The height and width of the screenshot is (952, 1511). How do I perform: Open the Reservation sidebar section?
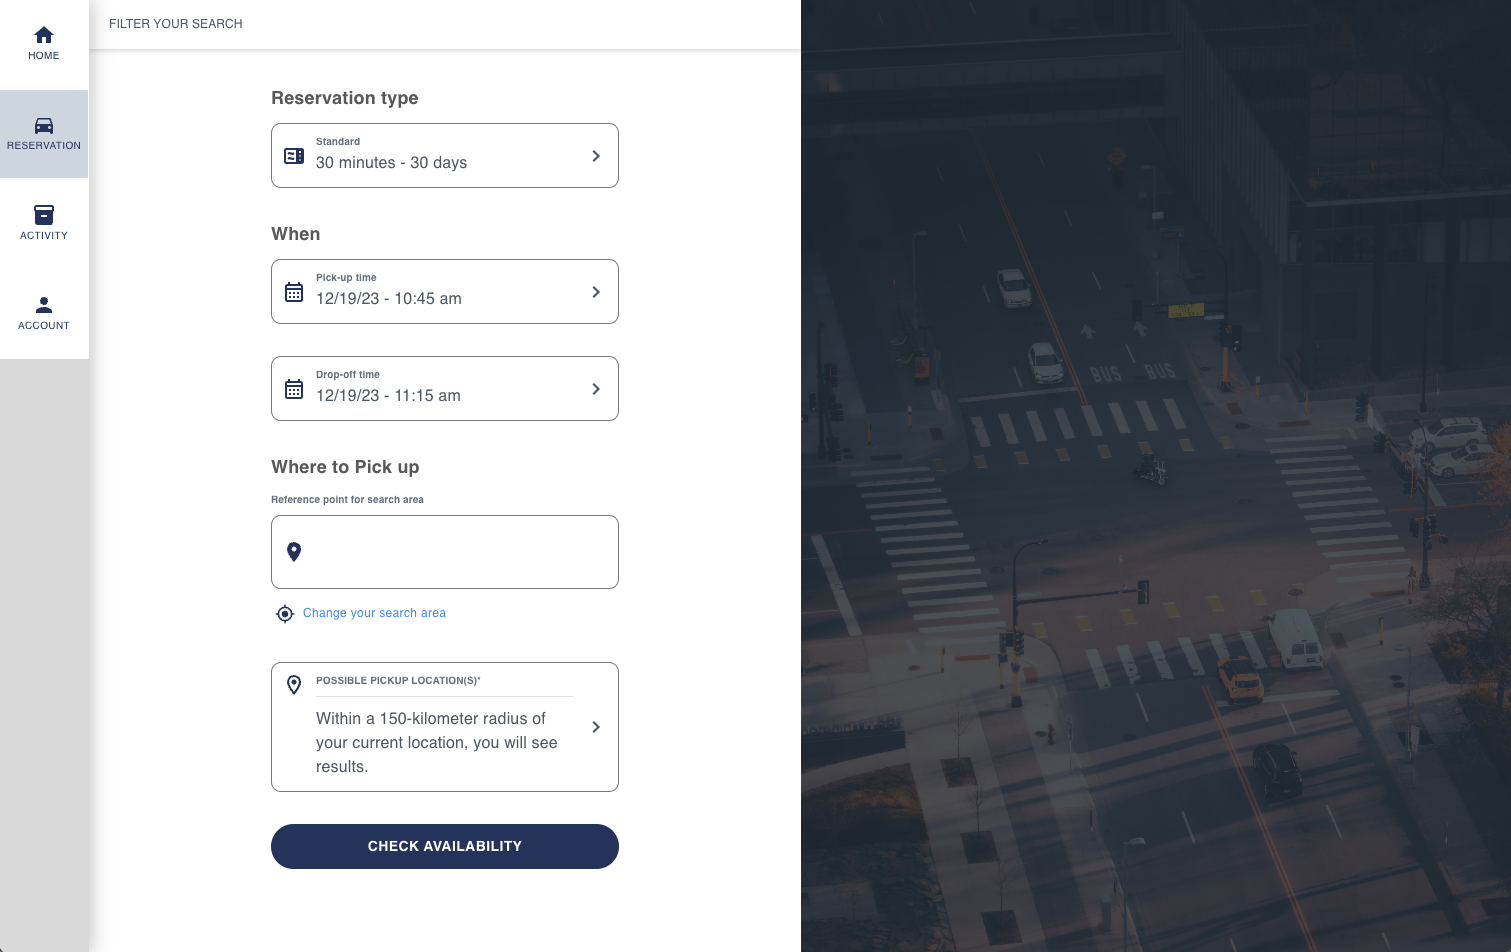point(44,134)
